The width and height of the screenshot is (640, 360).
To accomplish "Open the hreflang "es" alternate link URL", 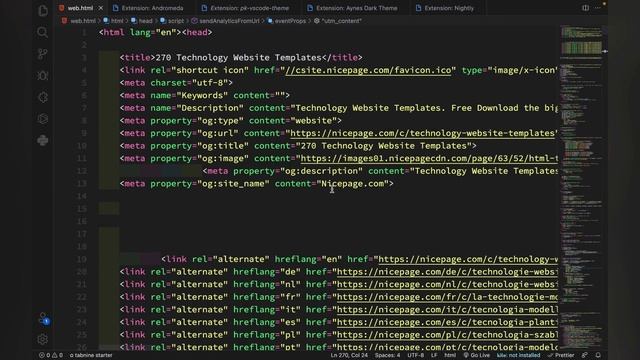I will tap(447, 322).
